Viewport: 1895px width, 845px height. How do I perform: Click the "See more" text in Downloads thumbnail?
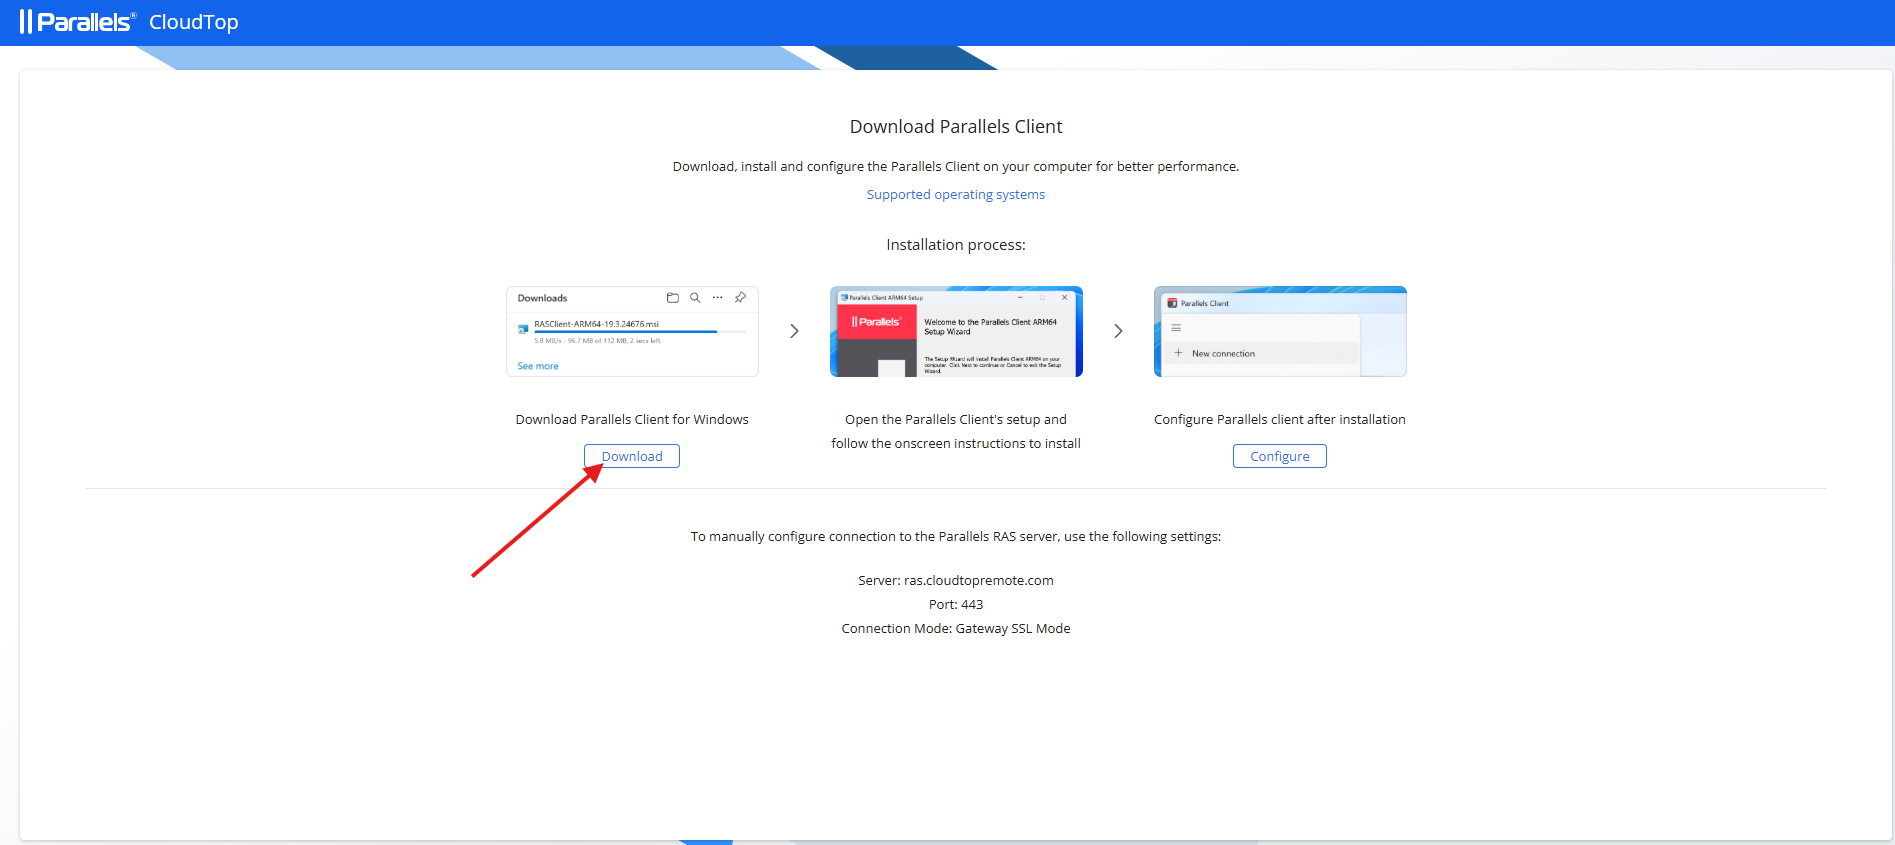(x=538, y=366)
